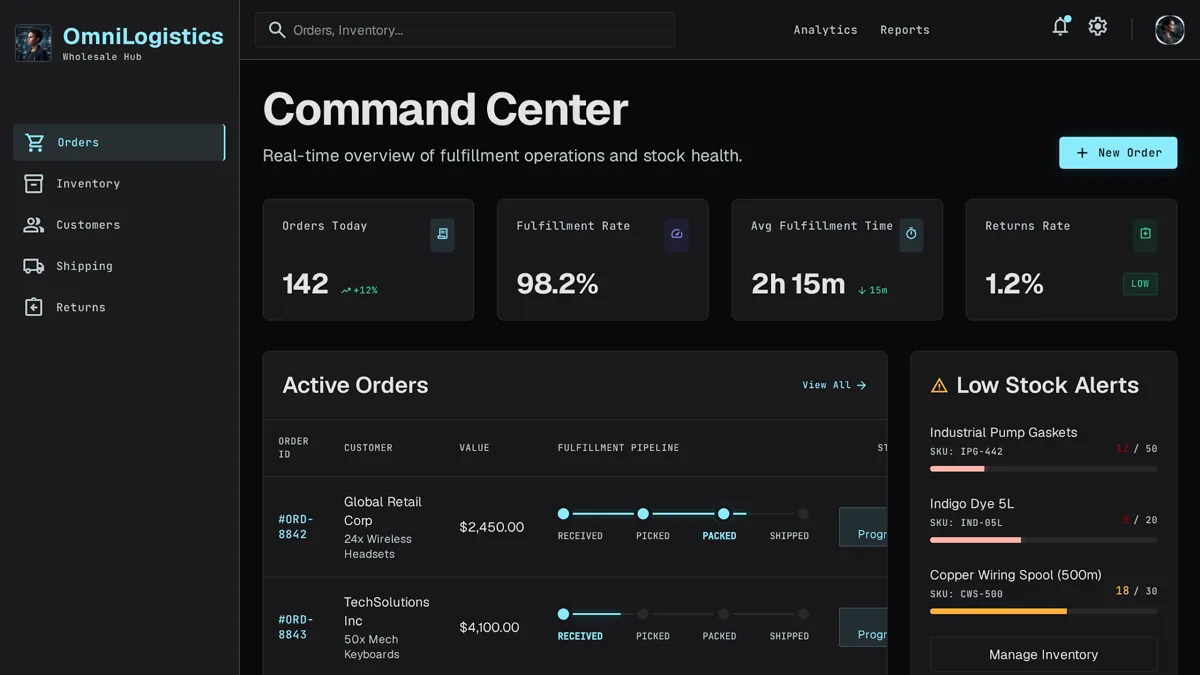Open order #ORD-8843 link
This screenshot has height=675, width=1200.
(295, 627)
